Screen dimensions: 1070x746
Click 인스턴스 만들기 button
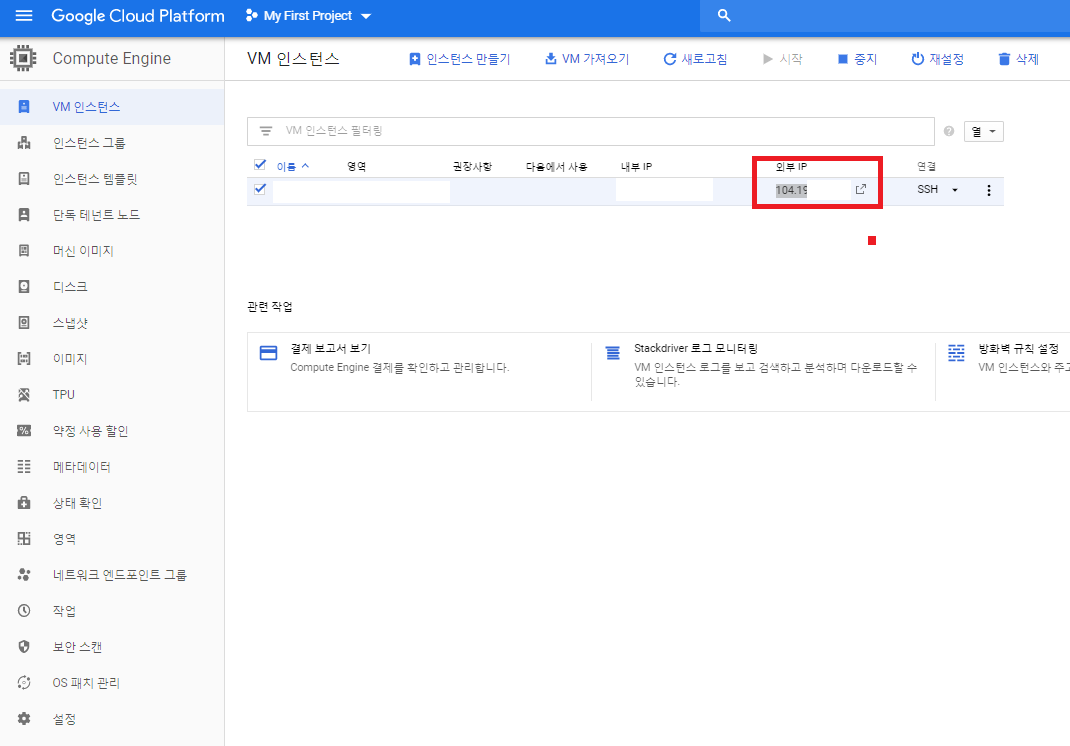tap(459, 59)
